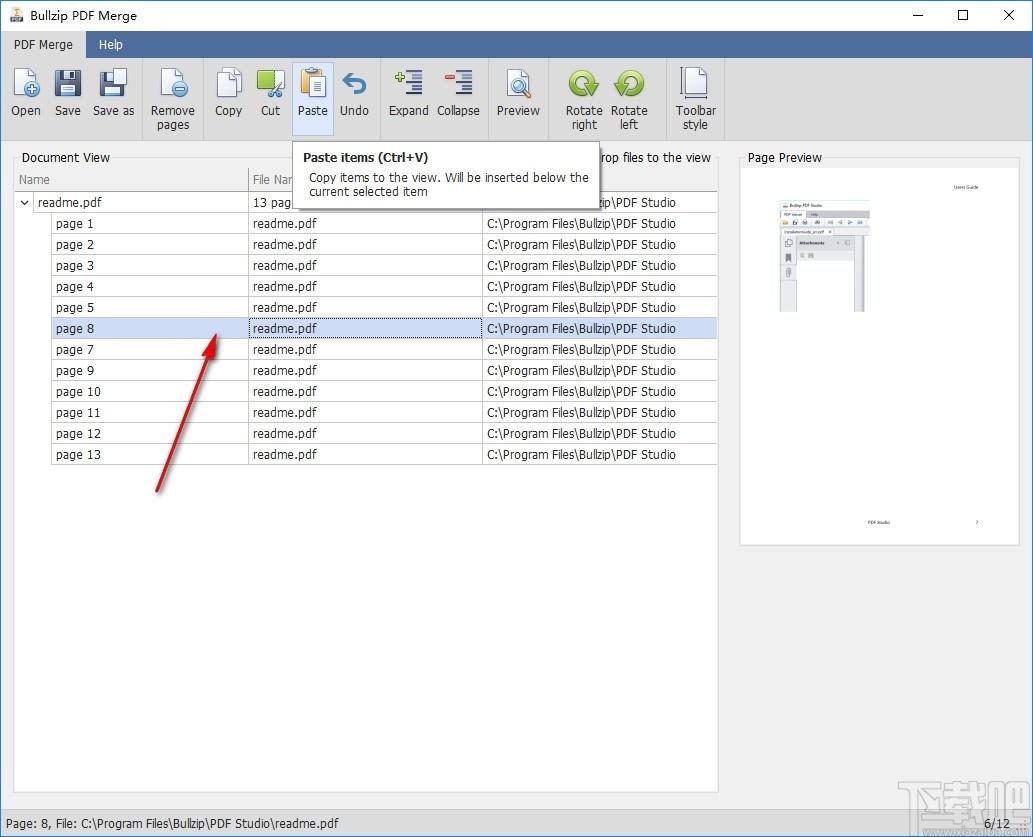Click readme.pdf file name in page 3 row
Image resolution: width=1033 pixels, height=837 pixels.
tap(285, 266)
